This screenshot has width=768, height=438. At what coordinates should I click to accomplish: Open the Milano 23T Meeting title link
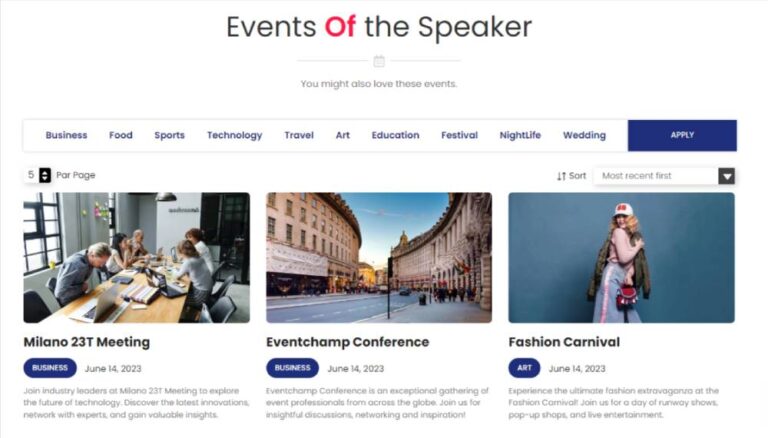click(x=87, y=342)
